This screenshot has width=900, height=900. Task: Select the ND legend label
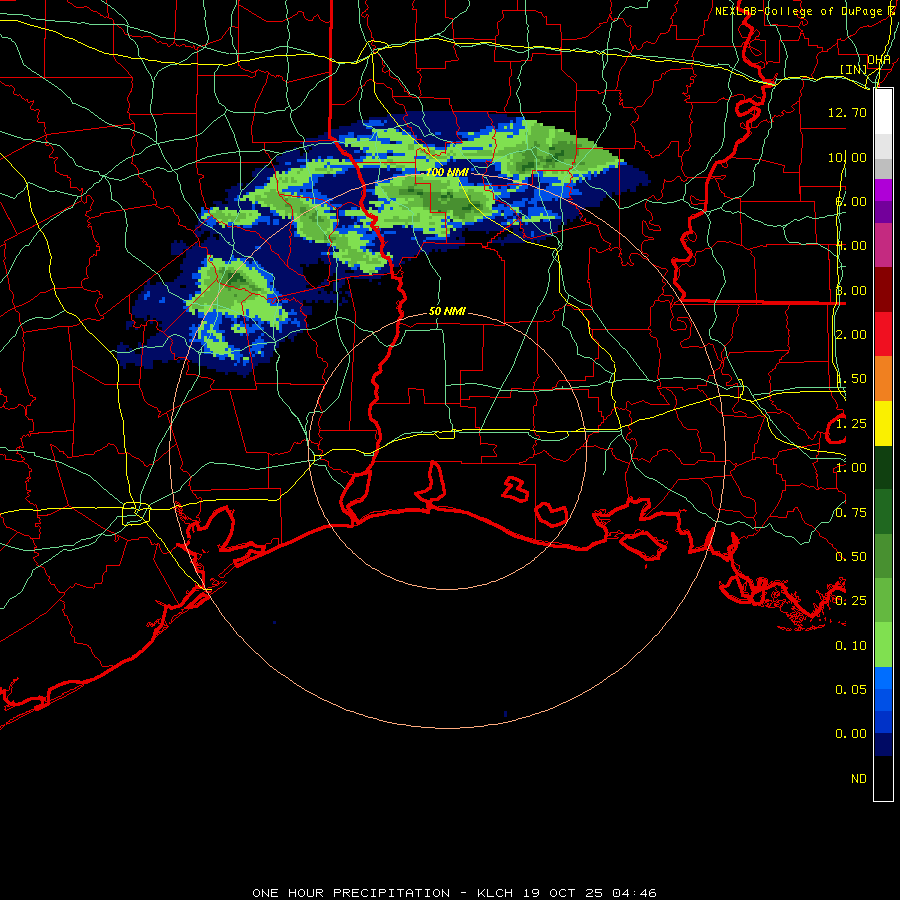[859, 779]
